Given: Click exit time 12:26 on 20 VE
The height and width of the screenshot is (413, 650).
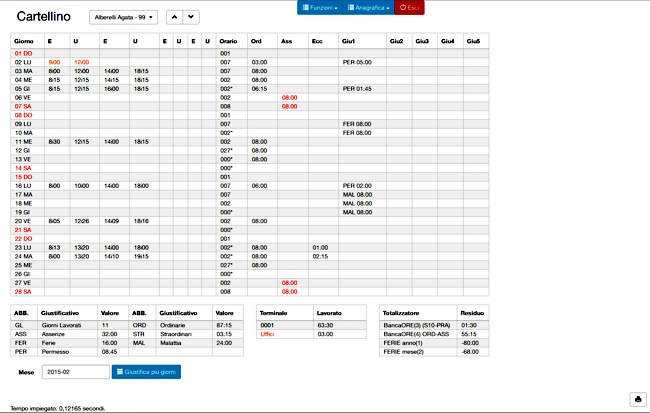Looking at the screenshot, I should coord(82,221).
